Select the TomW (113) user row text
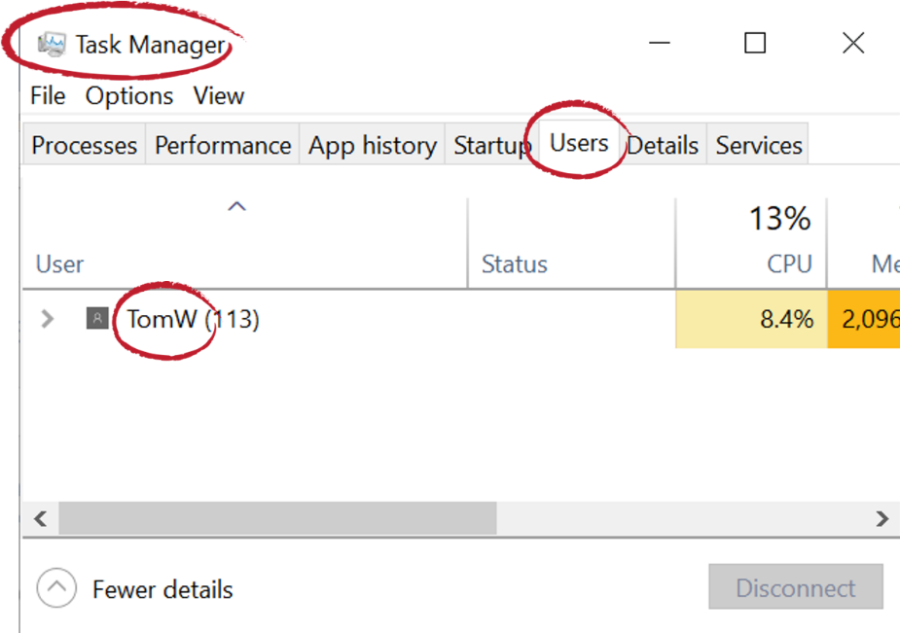This screenshot has width=900, height=633. pos(193,319)
